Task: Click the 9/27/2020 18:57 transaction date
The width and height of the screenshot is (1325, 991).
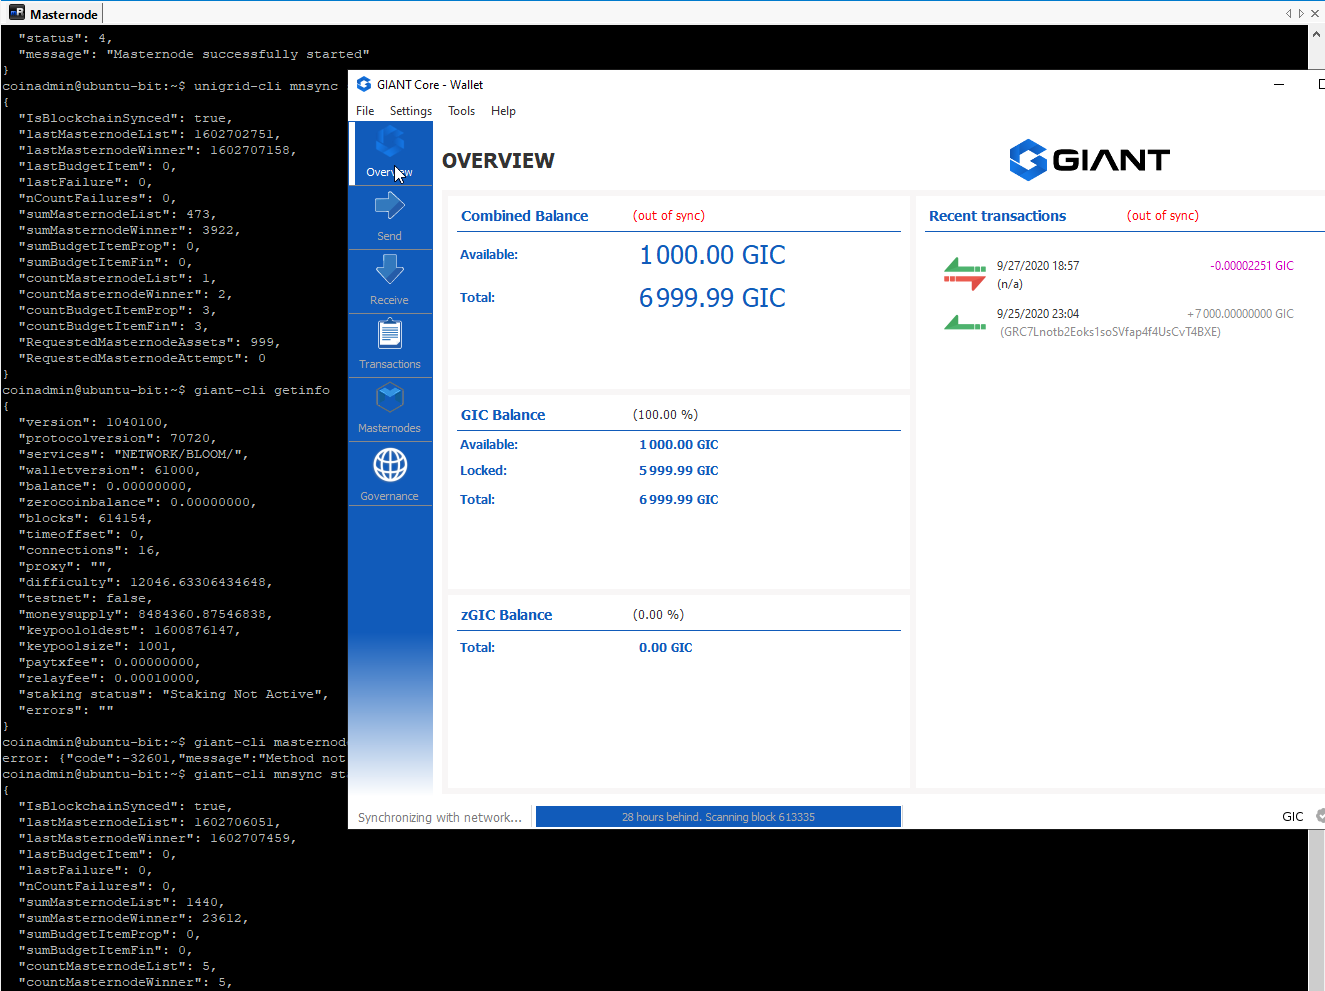Action: (x=1038, y=266)
